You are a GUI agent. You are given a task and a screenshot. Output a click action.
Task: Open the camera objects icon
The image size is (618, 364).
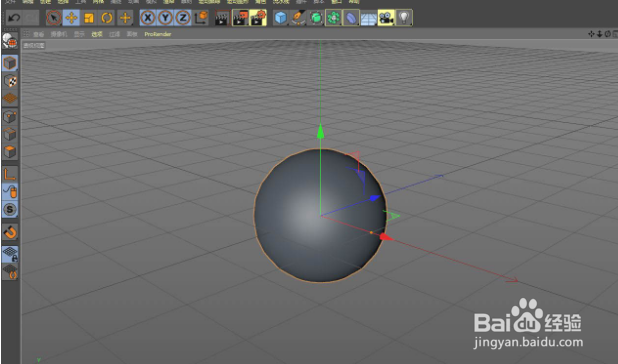coord(386,18)
